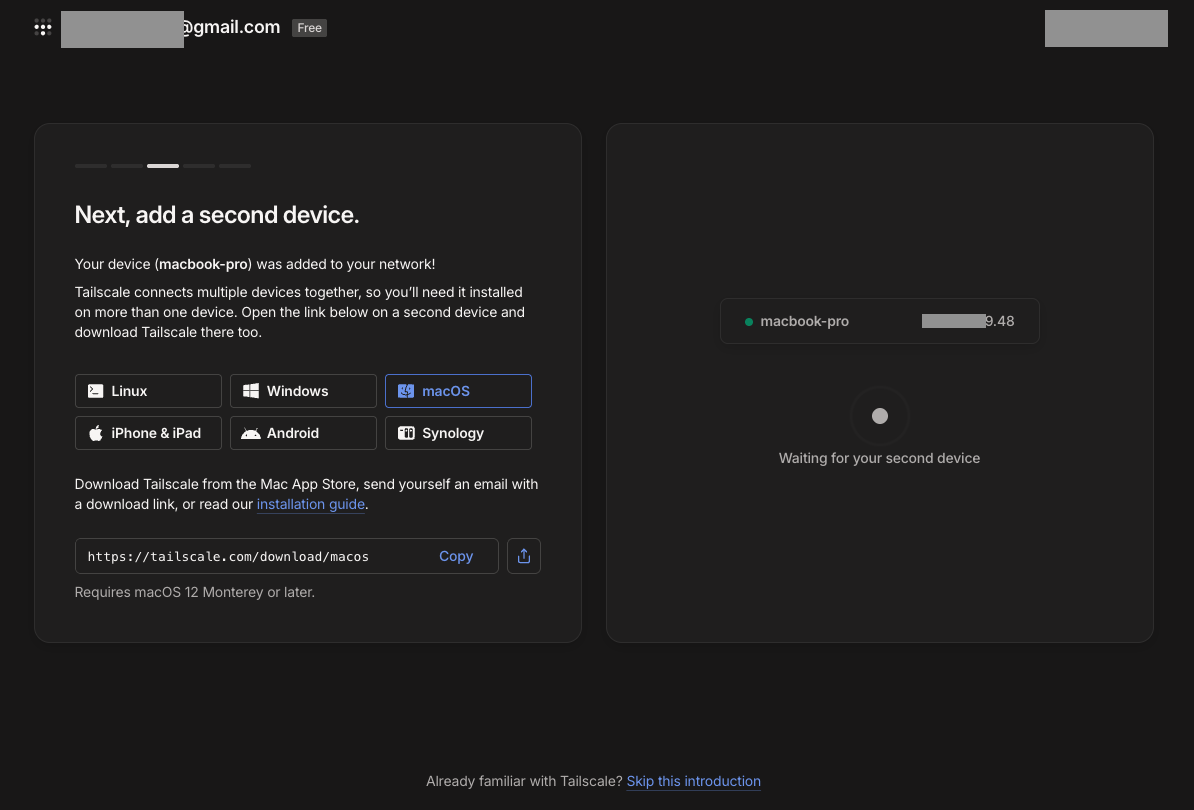Click the Free plan badge

click(x=309, y=27)
